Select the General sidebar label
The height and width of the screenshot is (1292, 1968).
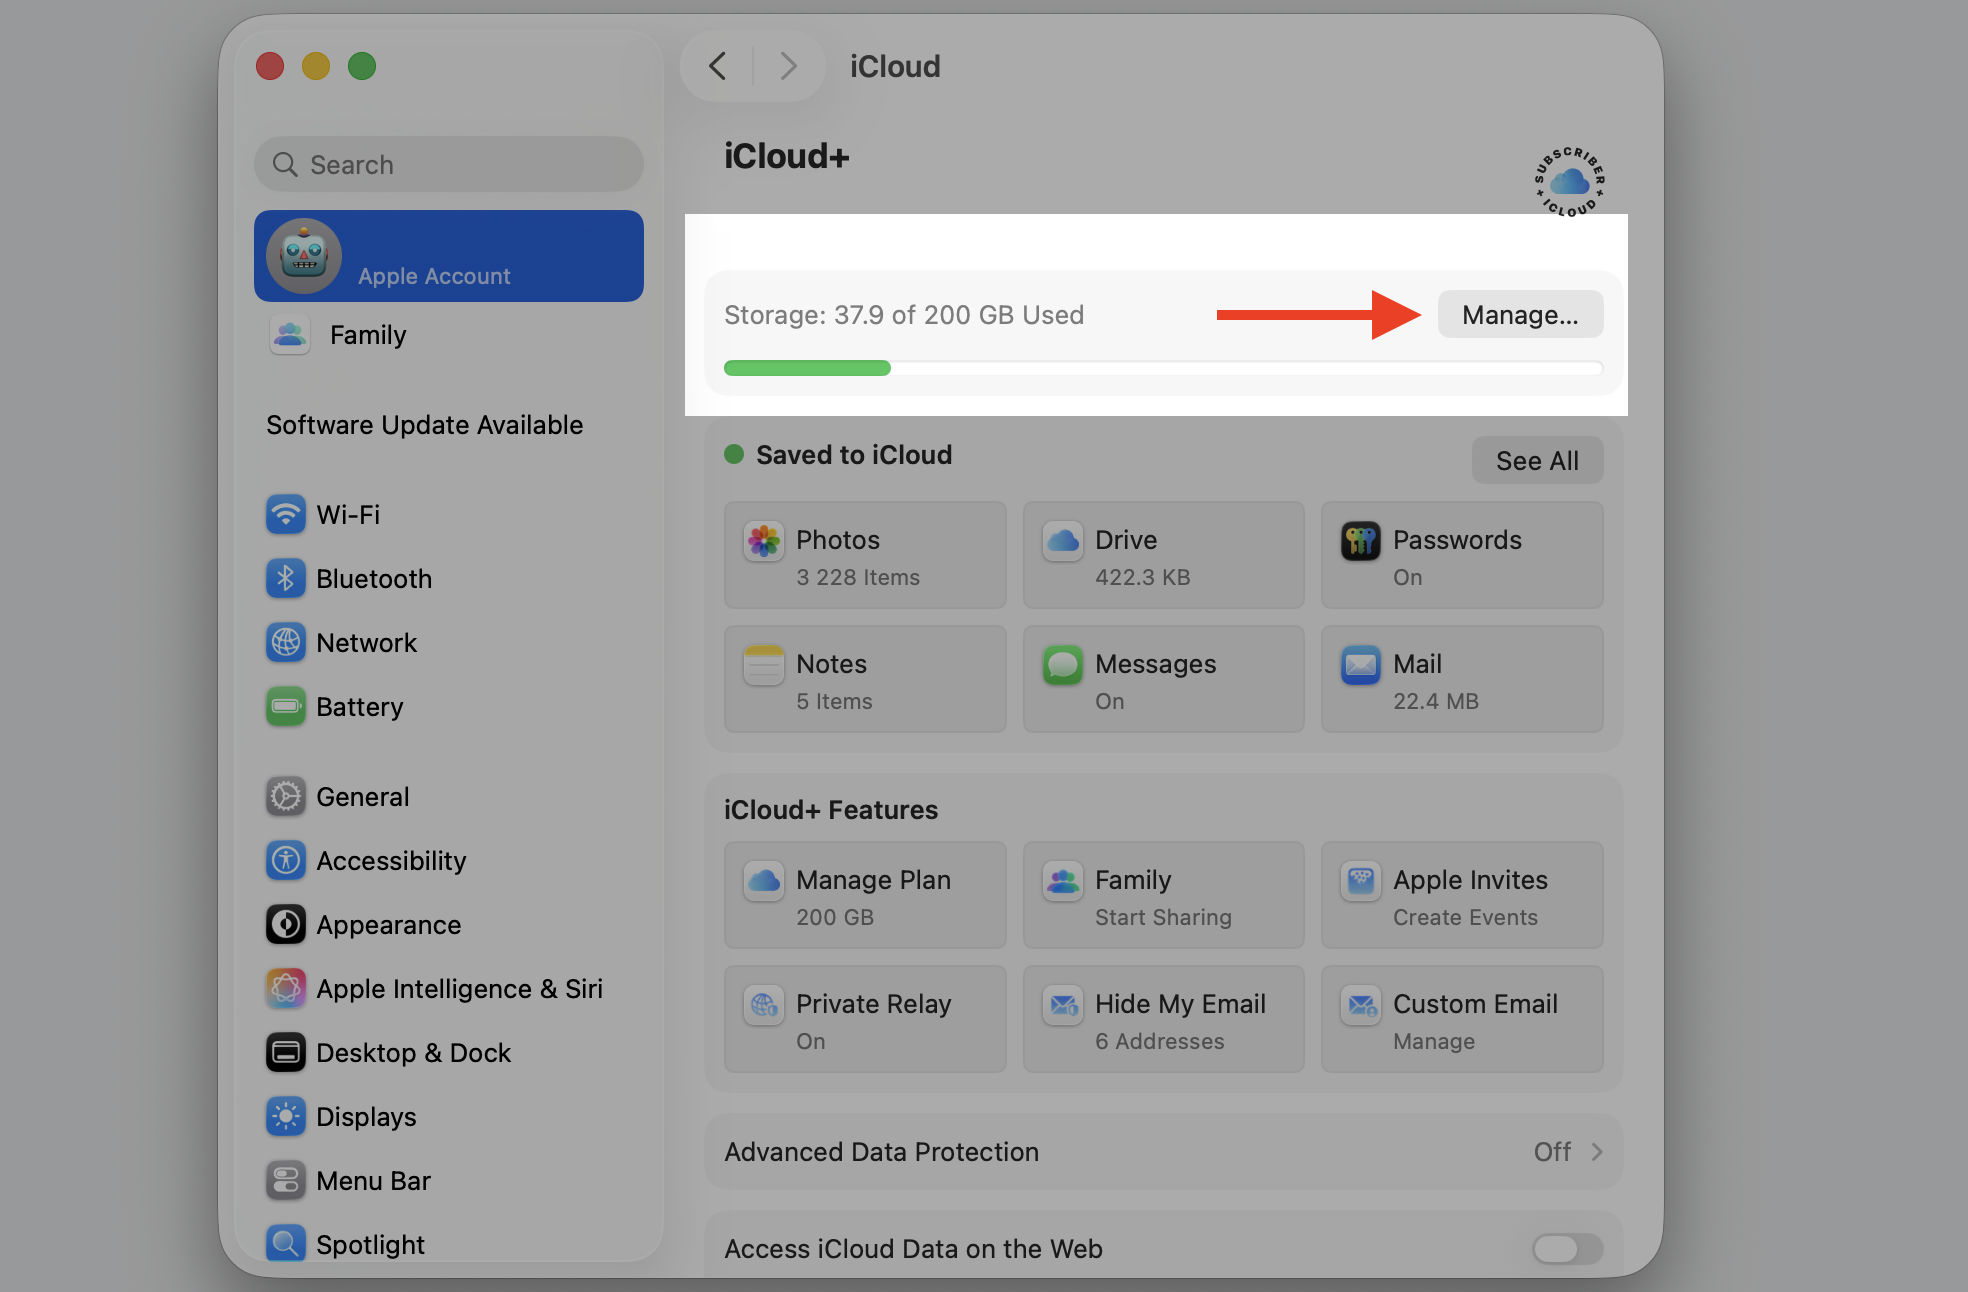(363, 797)
